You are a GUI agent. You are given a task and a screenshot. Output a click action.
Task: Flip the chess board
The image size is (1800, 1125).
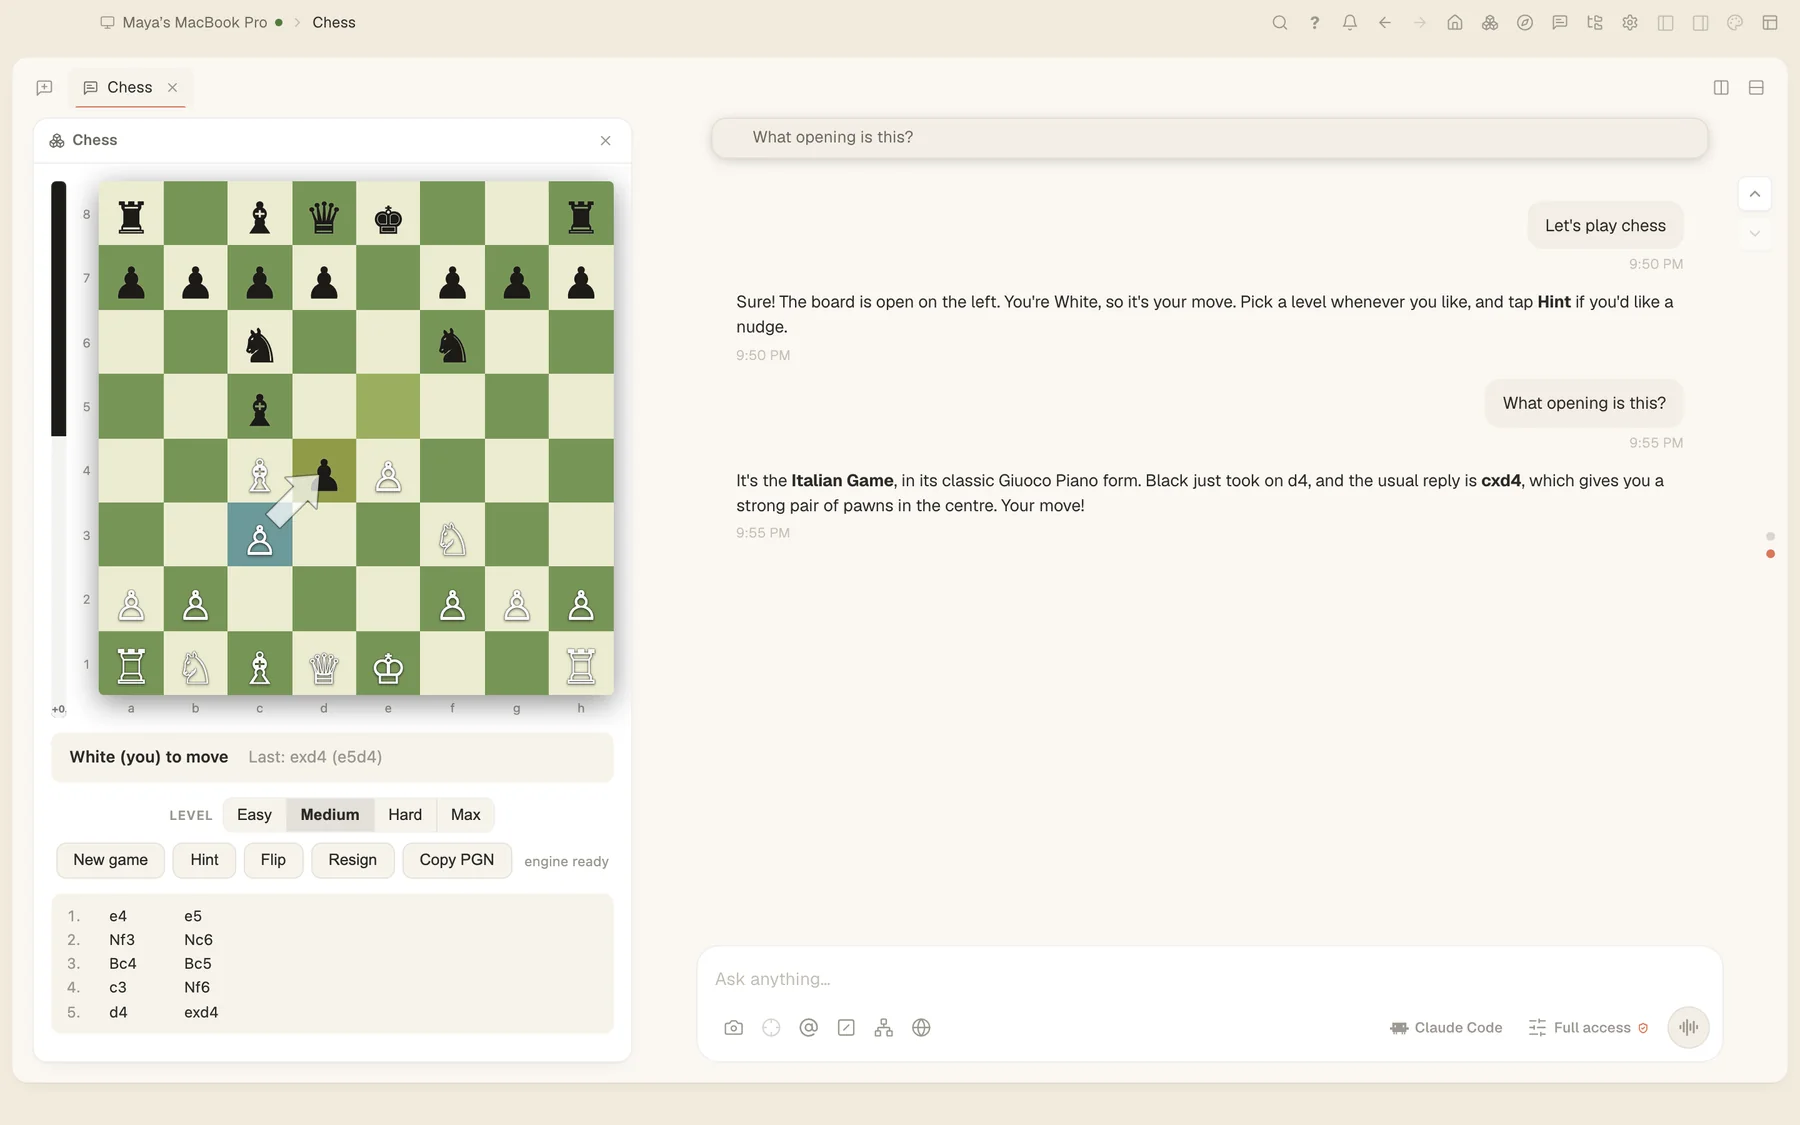click(x=273, y=860)
